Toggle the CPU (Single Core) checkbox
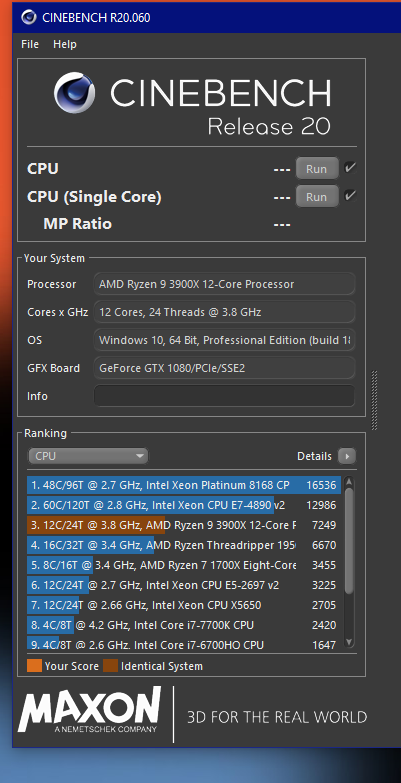The height and width of the screenshot is (783, 401). (351, 196)
